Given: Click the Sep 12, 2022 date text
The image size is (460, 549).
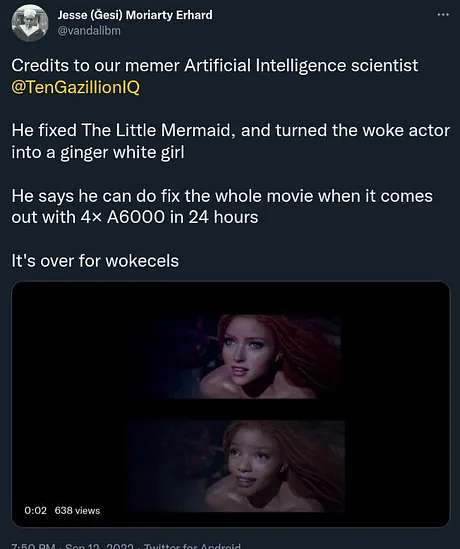Looking at the screenshot, I should point(99,545).
